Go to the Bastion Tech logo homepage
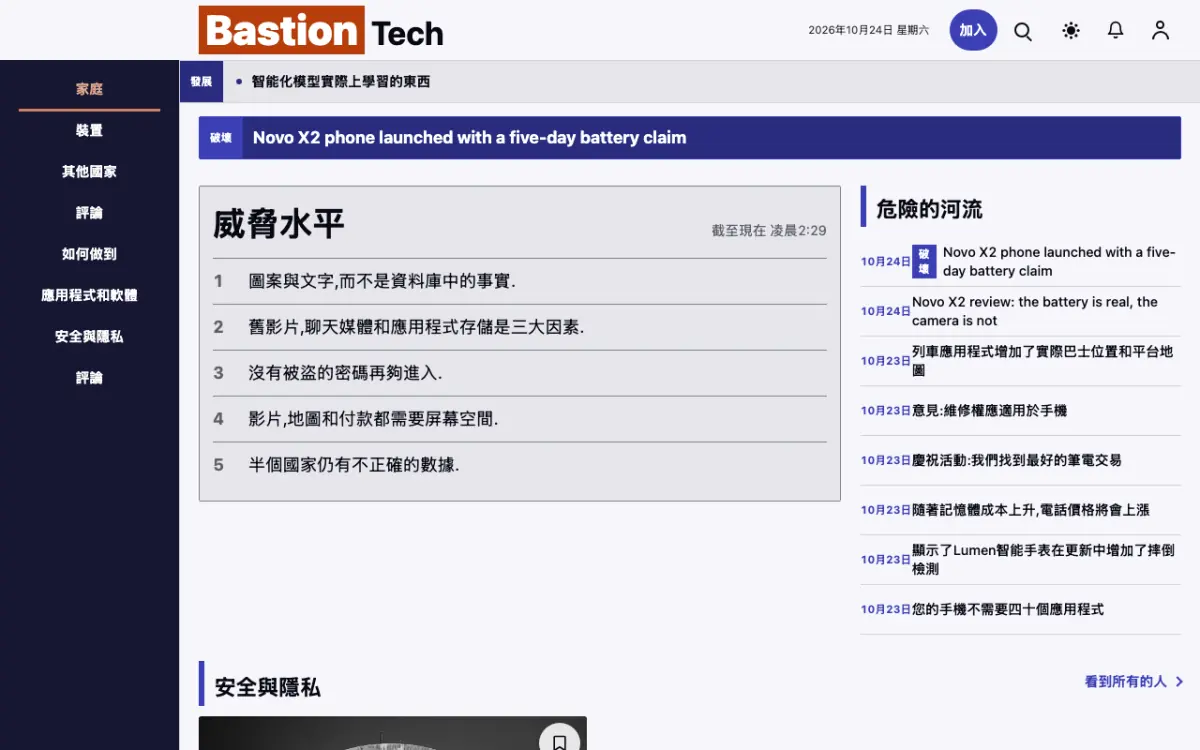The width and height of the screenshot is (1200, 750). click(321, 30)
